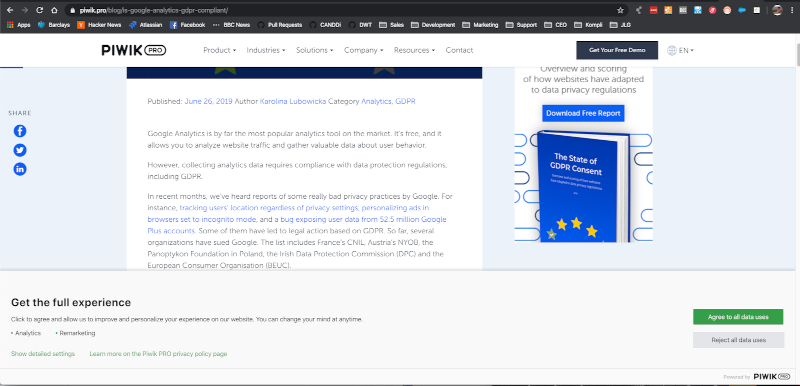The image size is (800, 386).
Task: Open the Salesforce cloud extension icon
Action: coord(742,10)
